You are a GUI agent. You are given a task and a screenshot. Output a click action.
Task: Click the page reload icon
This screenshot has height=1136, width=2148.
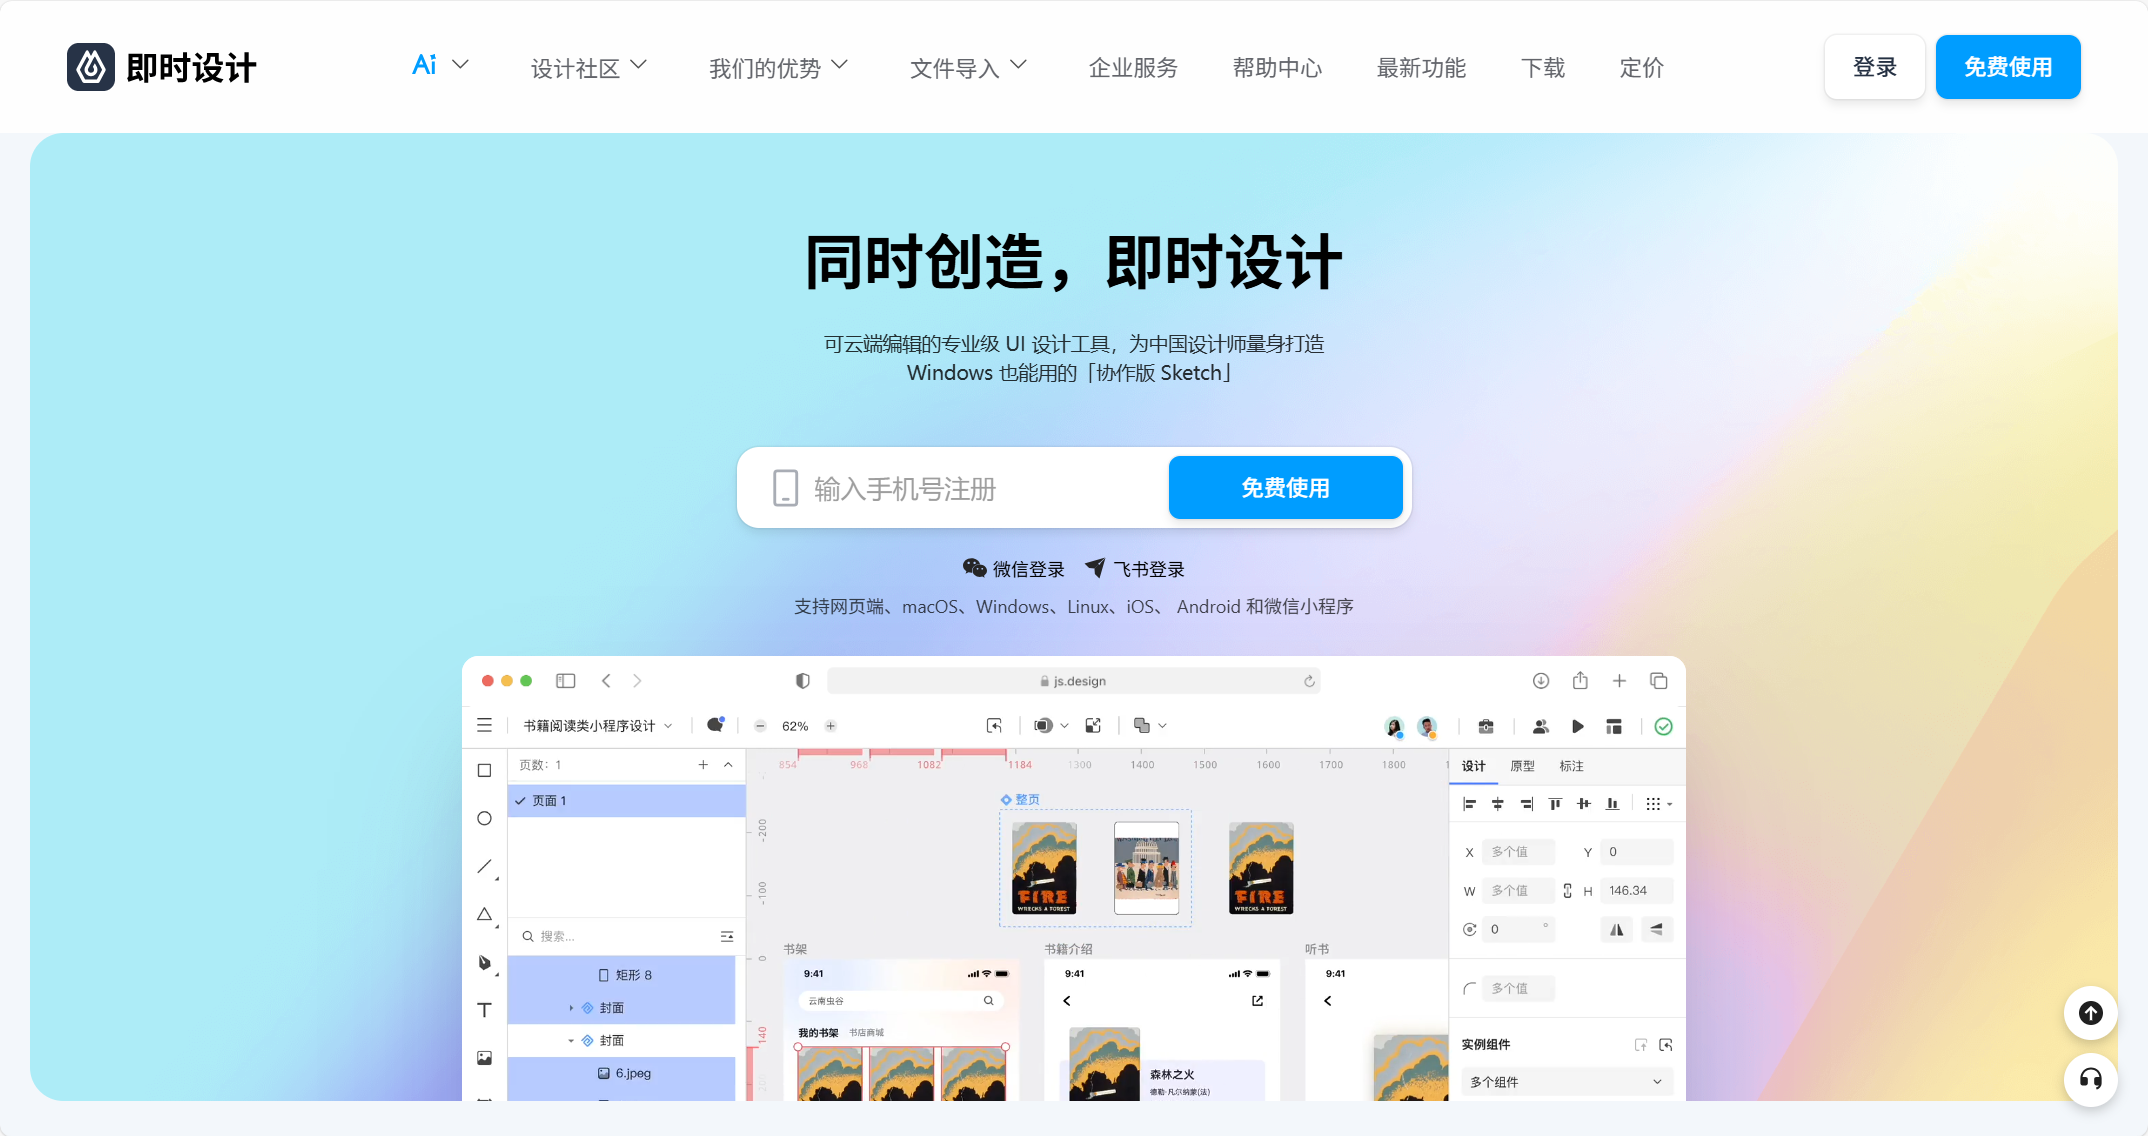1309,681
